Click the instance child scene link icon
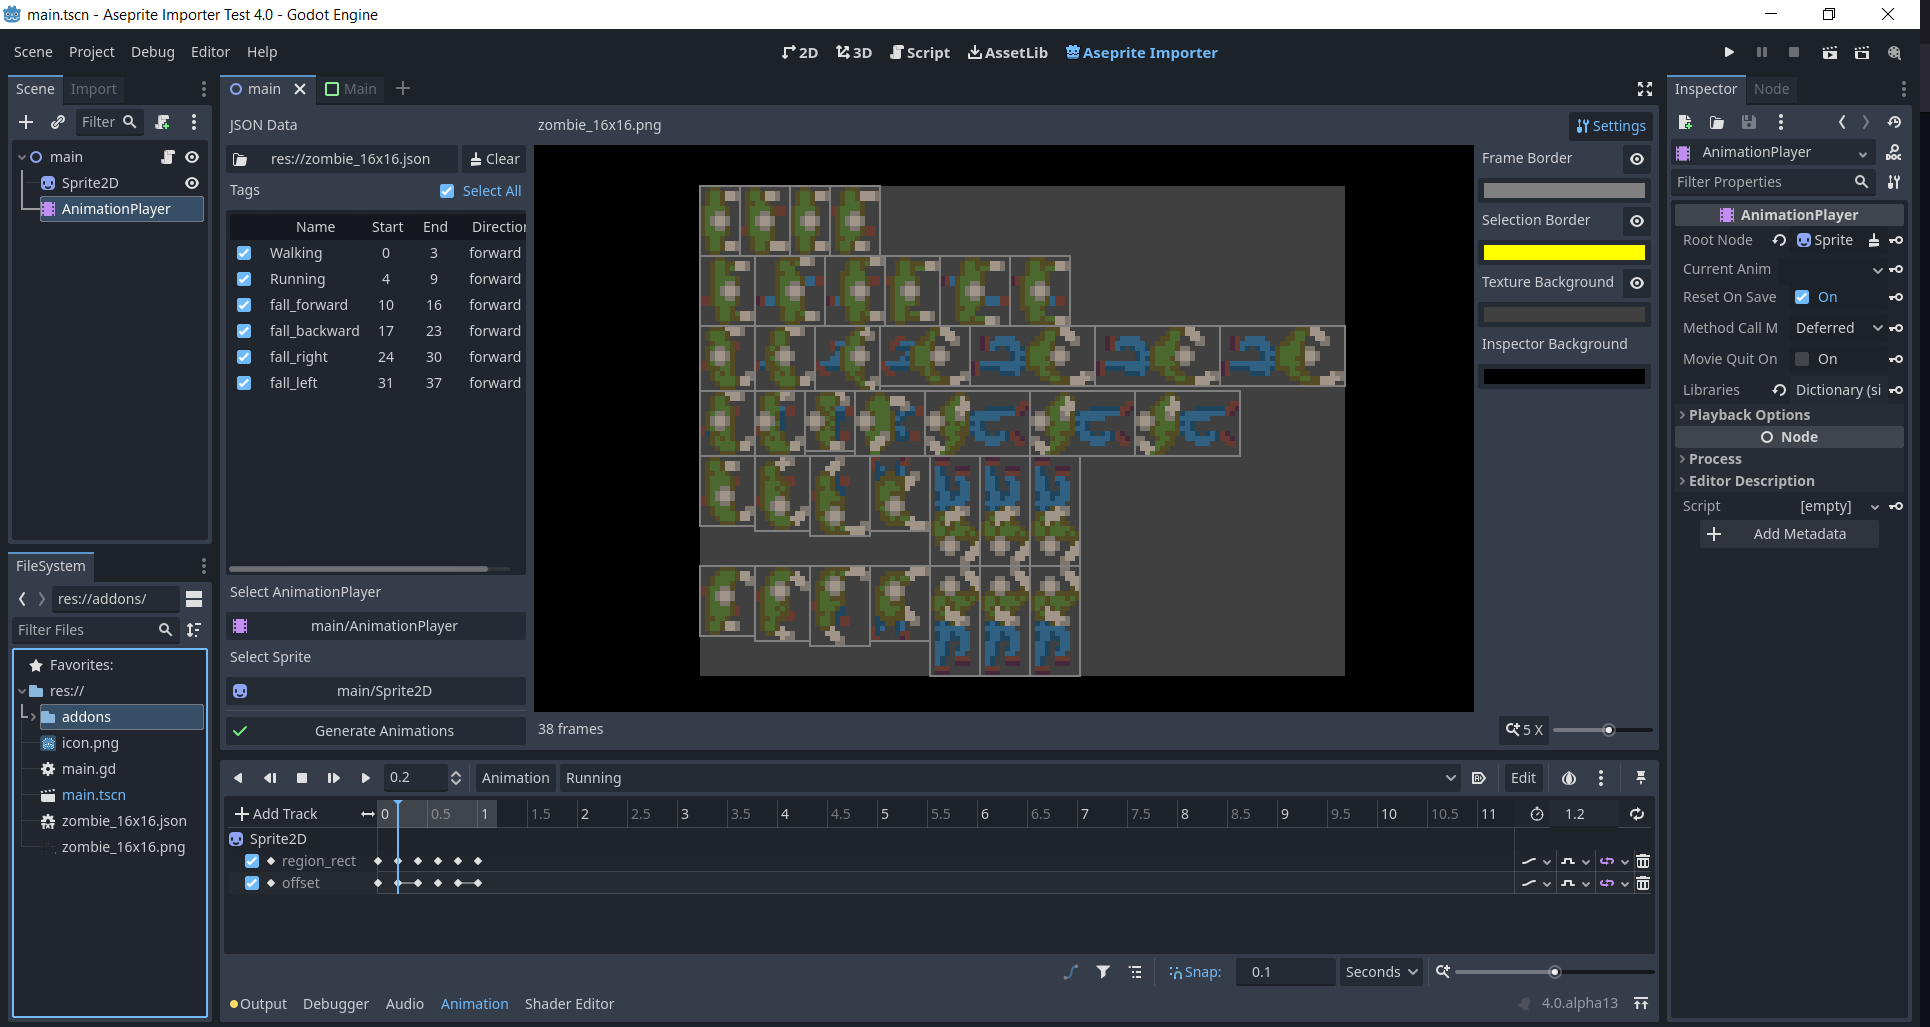The height and width of the screenshot is (1027, 1930). (58, 122)
